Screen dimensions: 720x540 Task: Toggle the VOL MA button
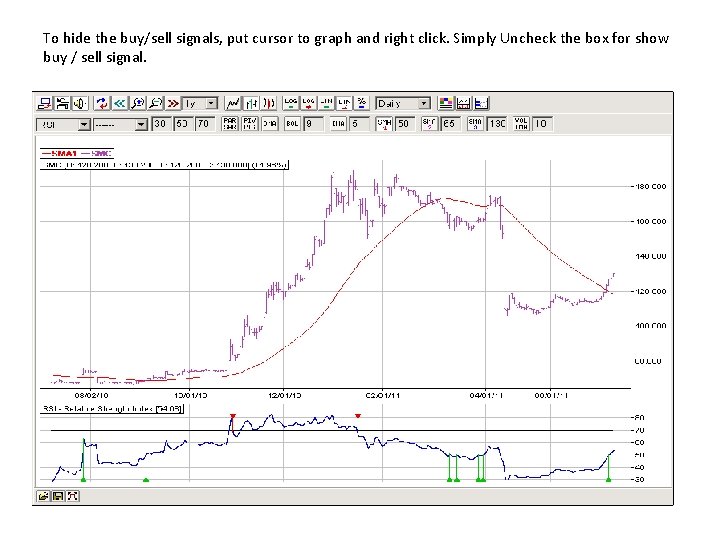pyautogui.click(x=521, y=124)
